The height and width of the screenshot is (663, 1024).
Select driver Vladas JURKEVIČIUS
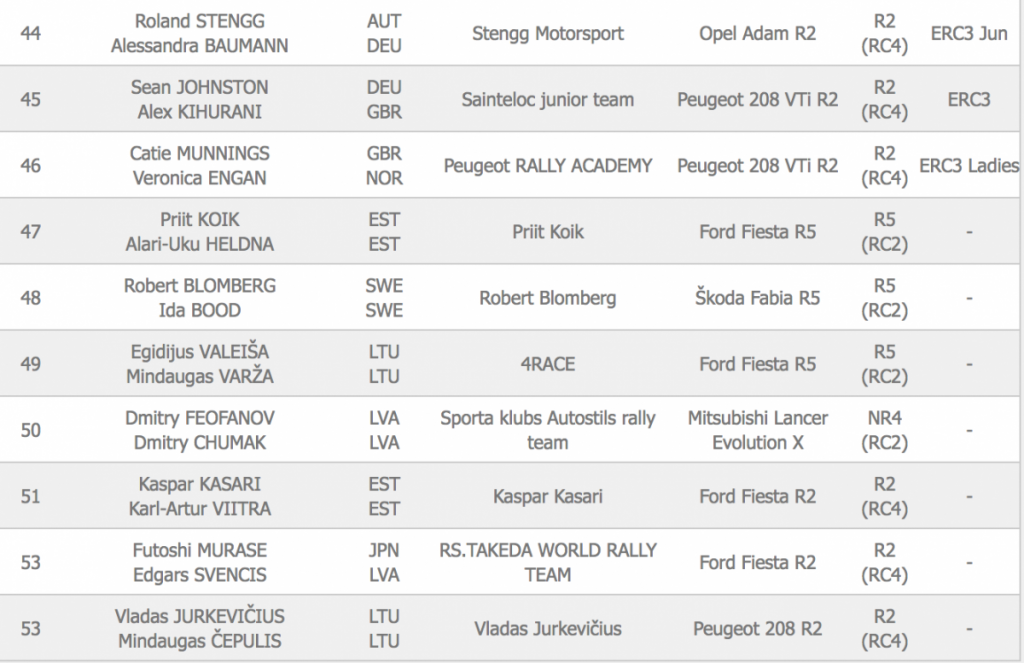pos(199,616)
